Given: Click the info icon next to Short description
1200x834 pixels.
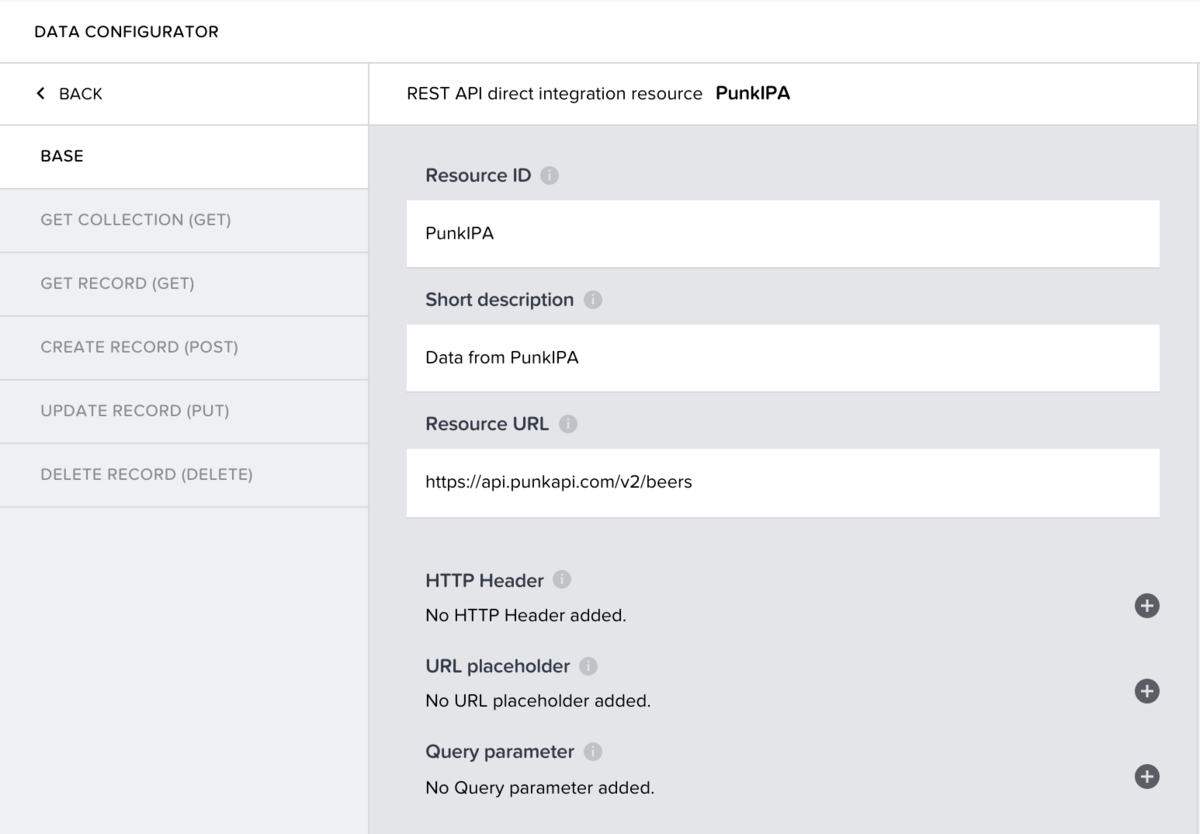Looking at the screenshot, I should tap(592, 300).
